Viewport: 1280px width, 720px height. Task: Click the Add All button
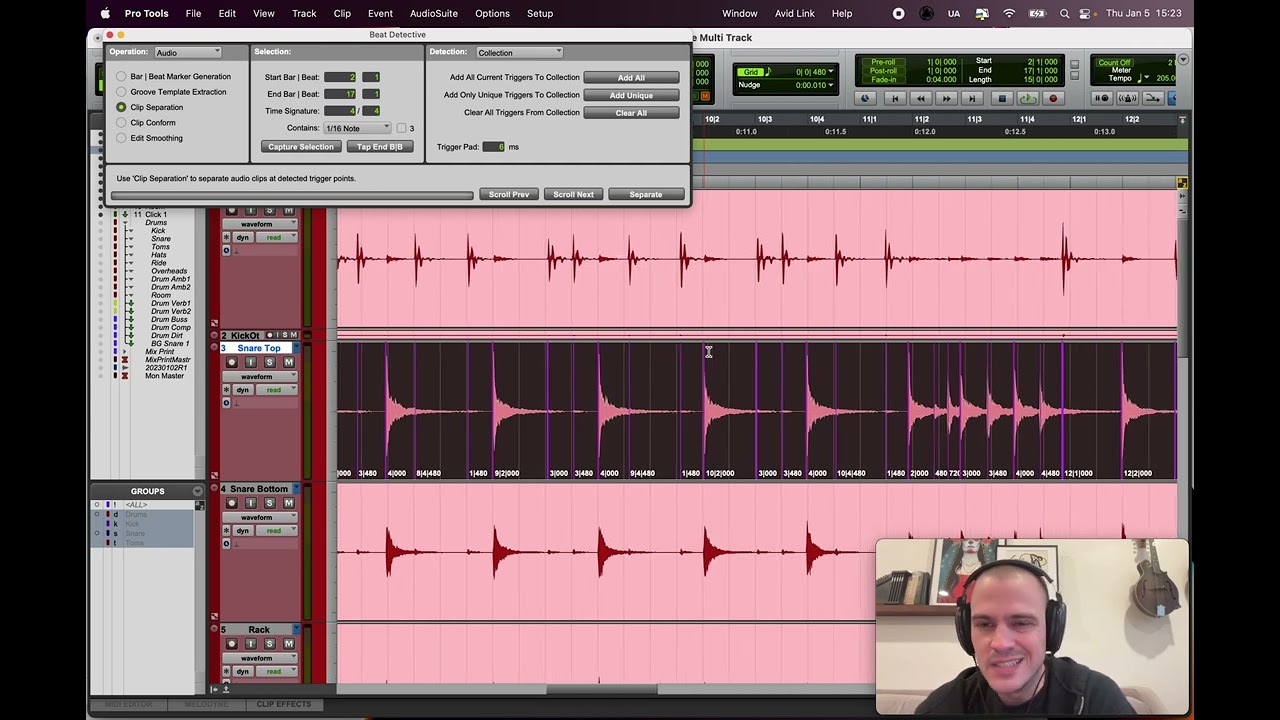pos(631,78)
